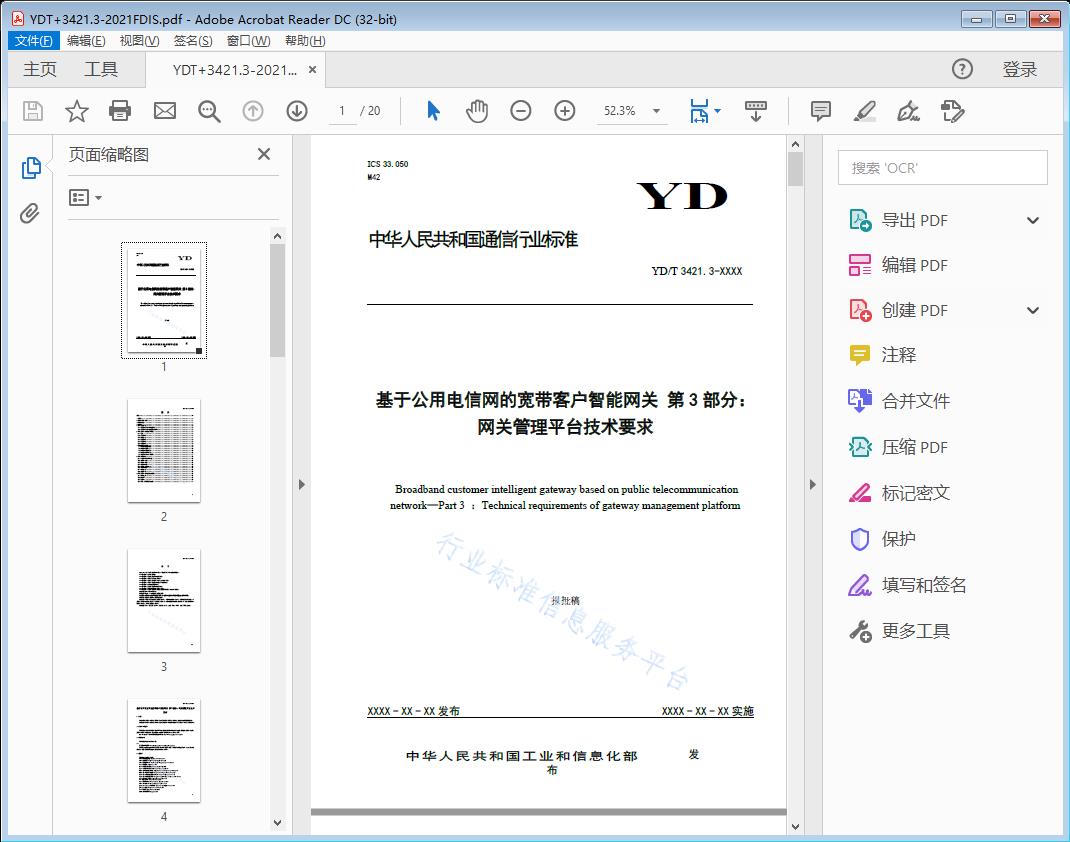
Task: Select the arrow selection tool
Action: (433, 110)
